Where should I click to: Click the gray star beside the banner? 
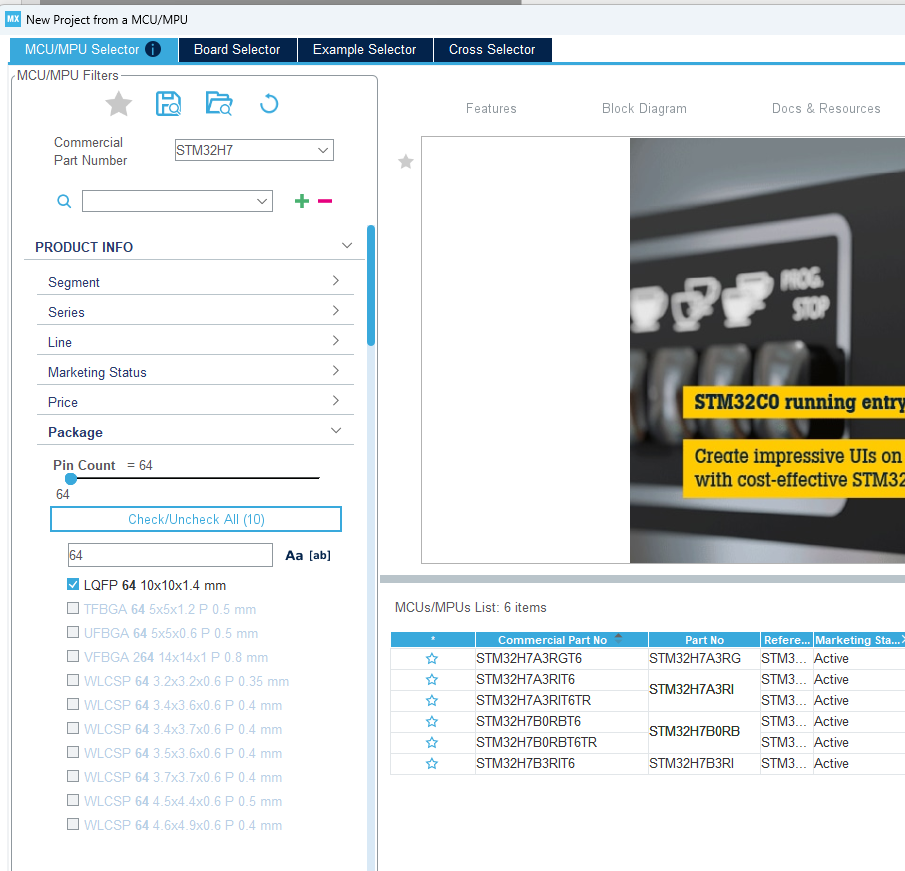point(406,162)
